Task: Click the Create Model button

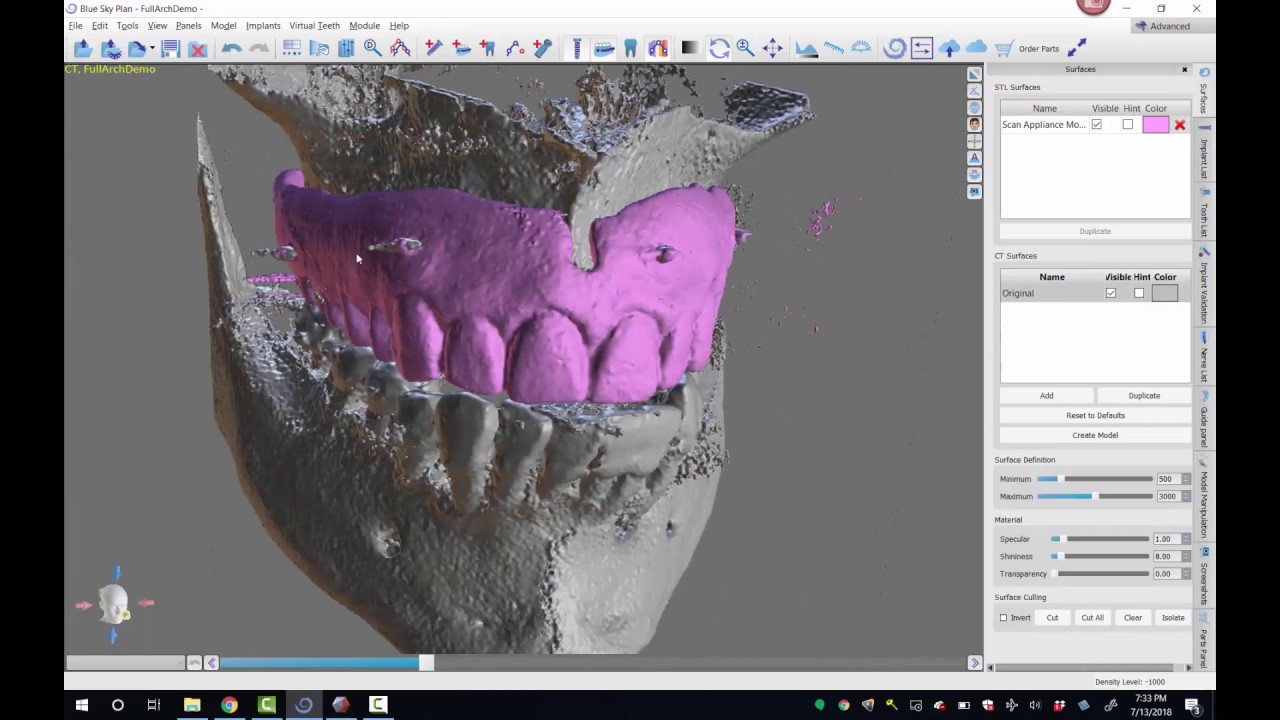Action: 1095,435
